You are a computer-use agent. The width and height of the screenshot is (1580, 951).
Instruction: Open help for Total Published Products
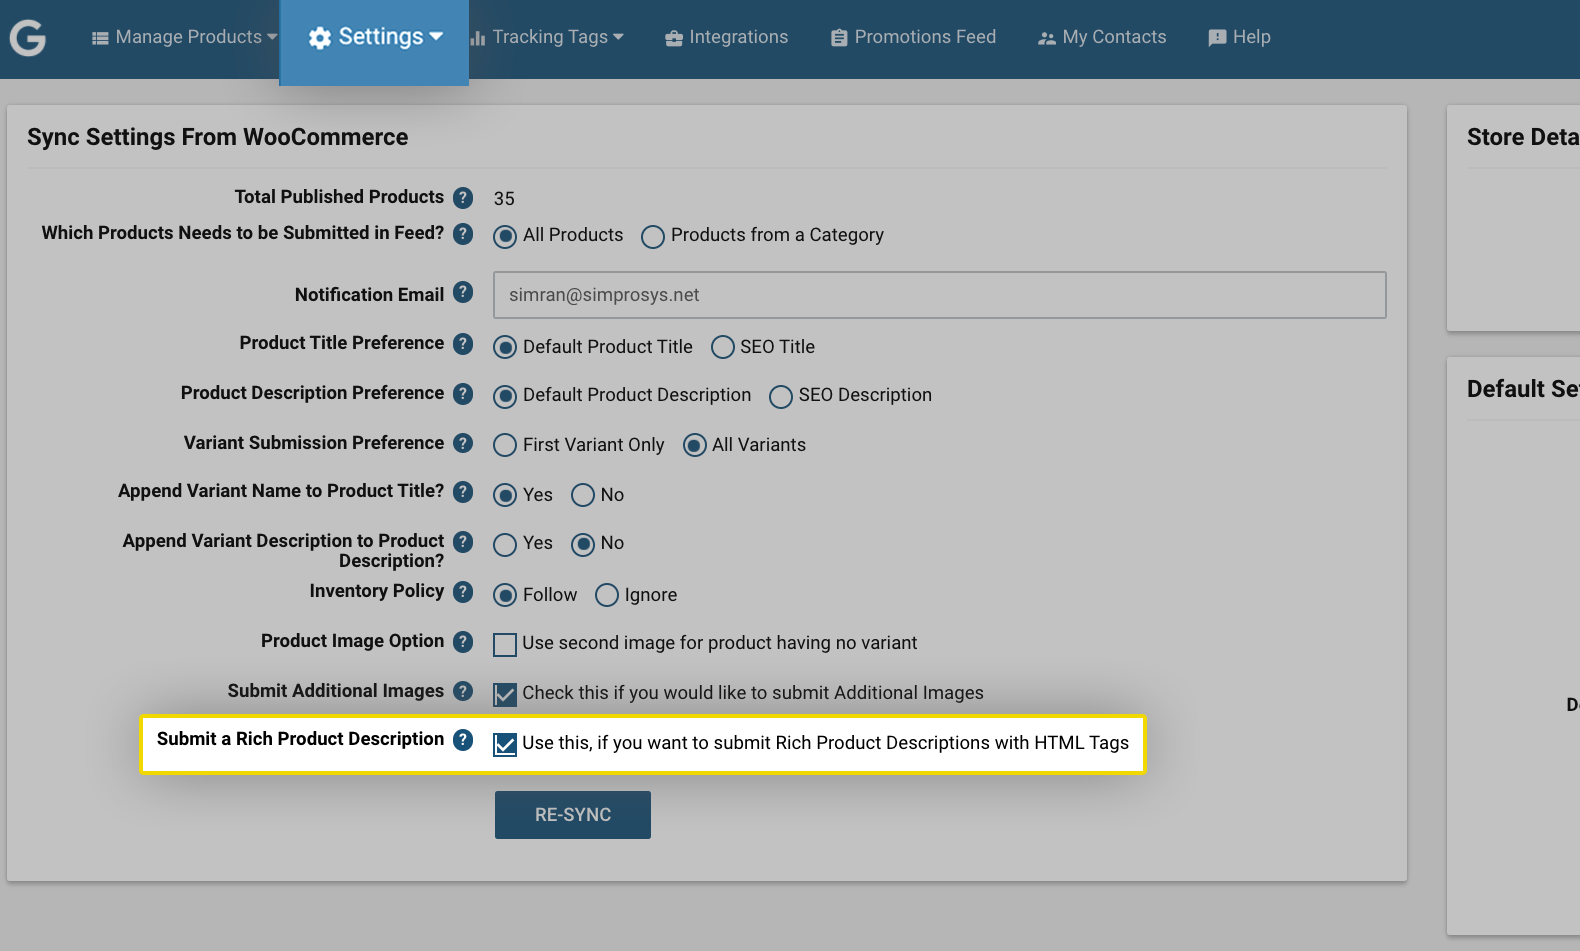(x=463, y=197)
